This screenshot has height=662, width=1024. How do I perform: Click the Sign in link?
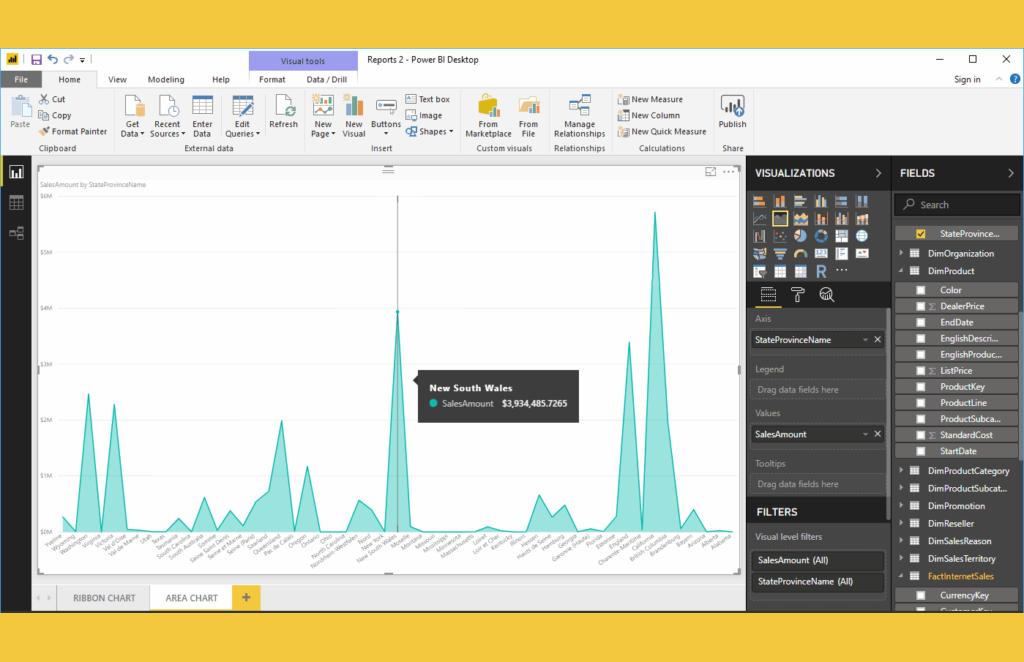click(x=967, y=80)
